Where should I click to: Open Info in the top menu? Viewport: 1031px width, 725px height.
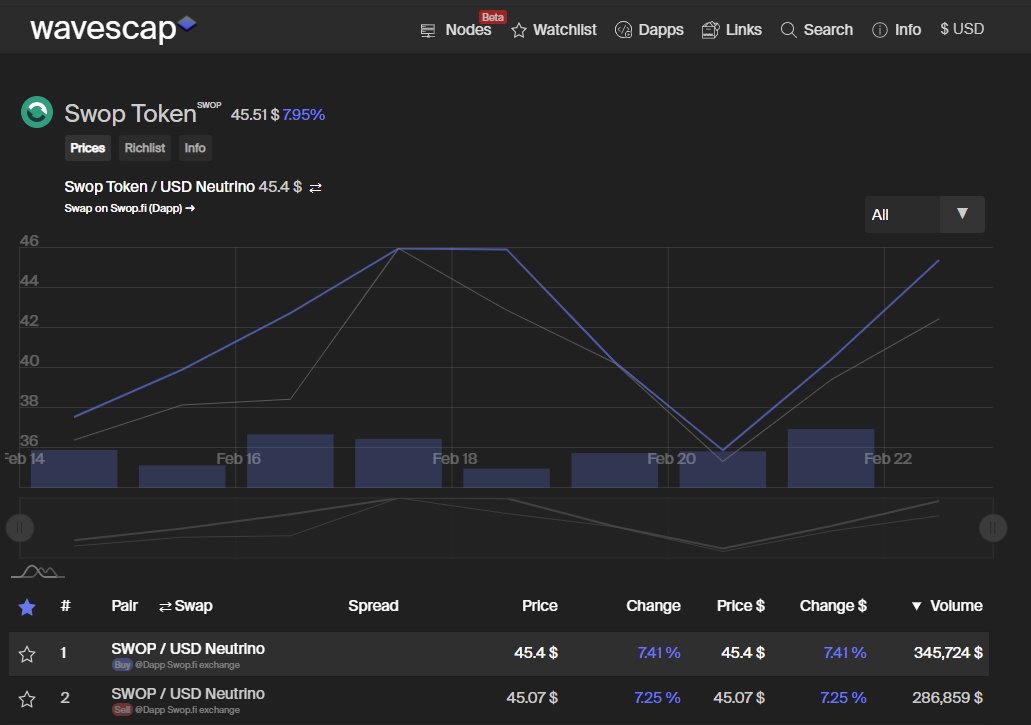click(907, 30)
